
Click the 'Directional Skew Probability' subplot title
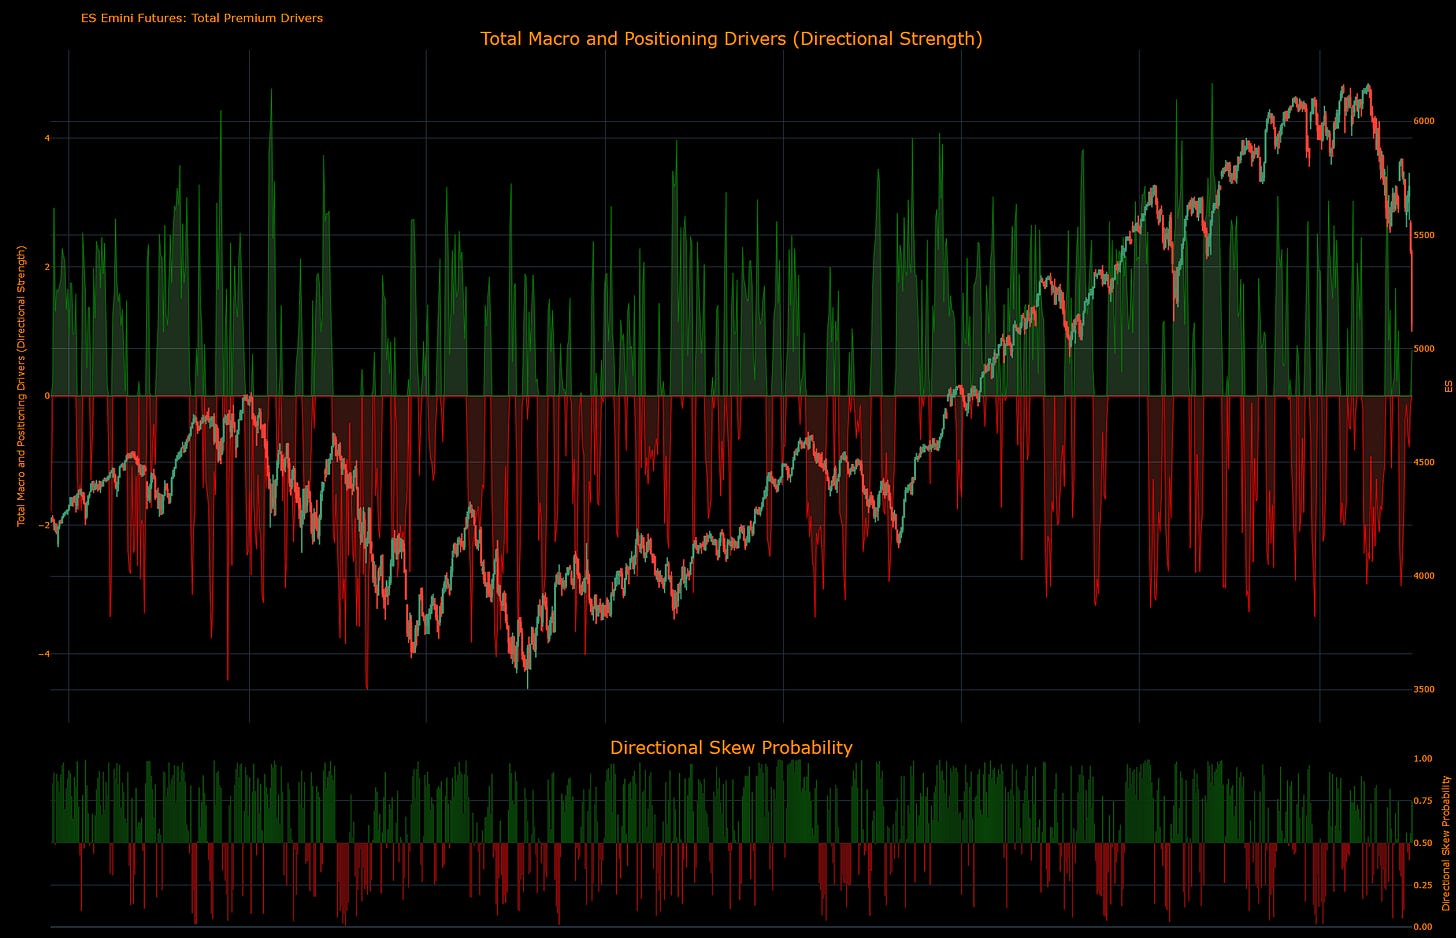tap(731, 747)
